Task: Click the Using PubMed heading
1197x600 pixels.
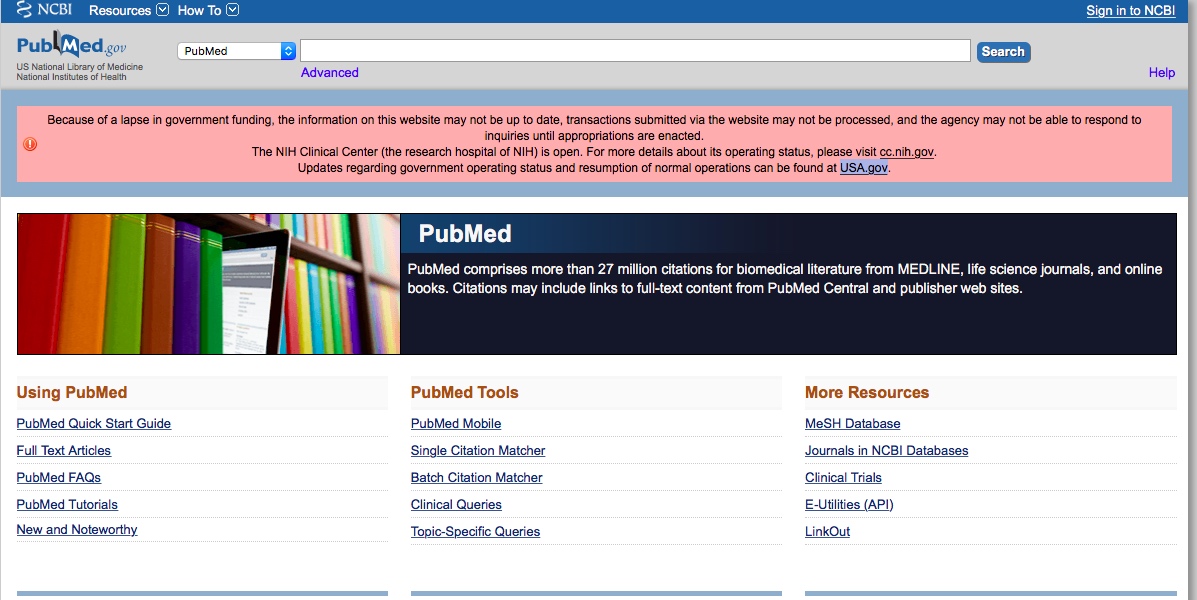Action: pos(72,392)
